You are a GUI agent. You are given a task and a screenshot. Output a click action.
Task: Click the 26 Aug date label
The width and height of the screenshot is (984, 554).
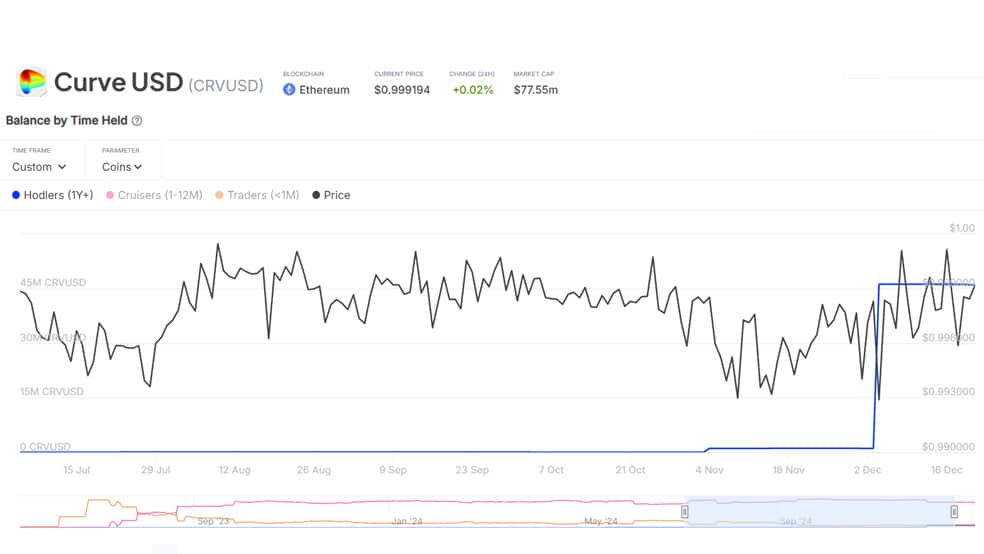[x=314, y=470]
